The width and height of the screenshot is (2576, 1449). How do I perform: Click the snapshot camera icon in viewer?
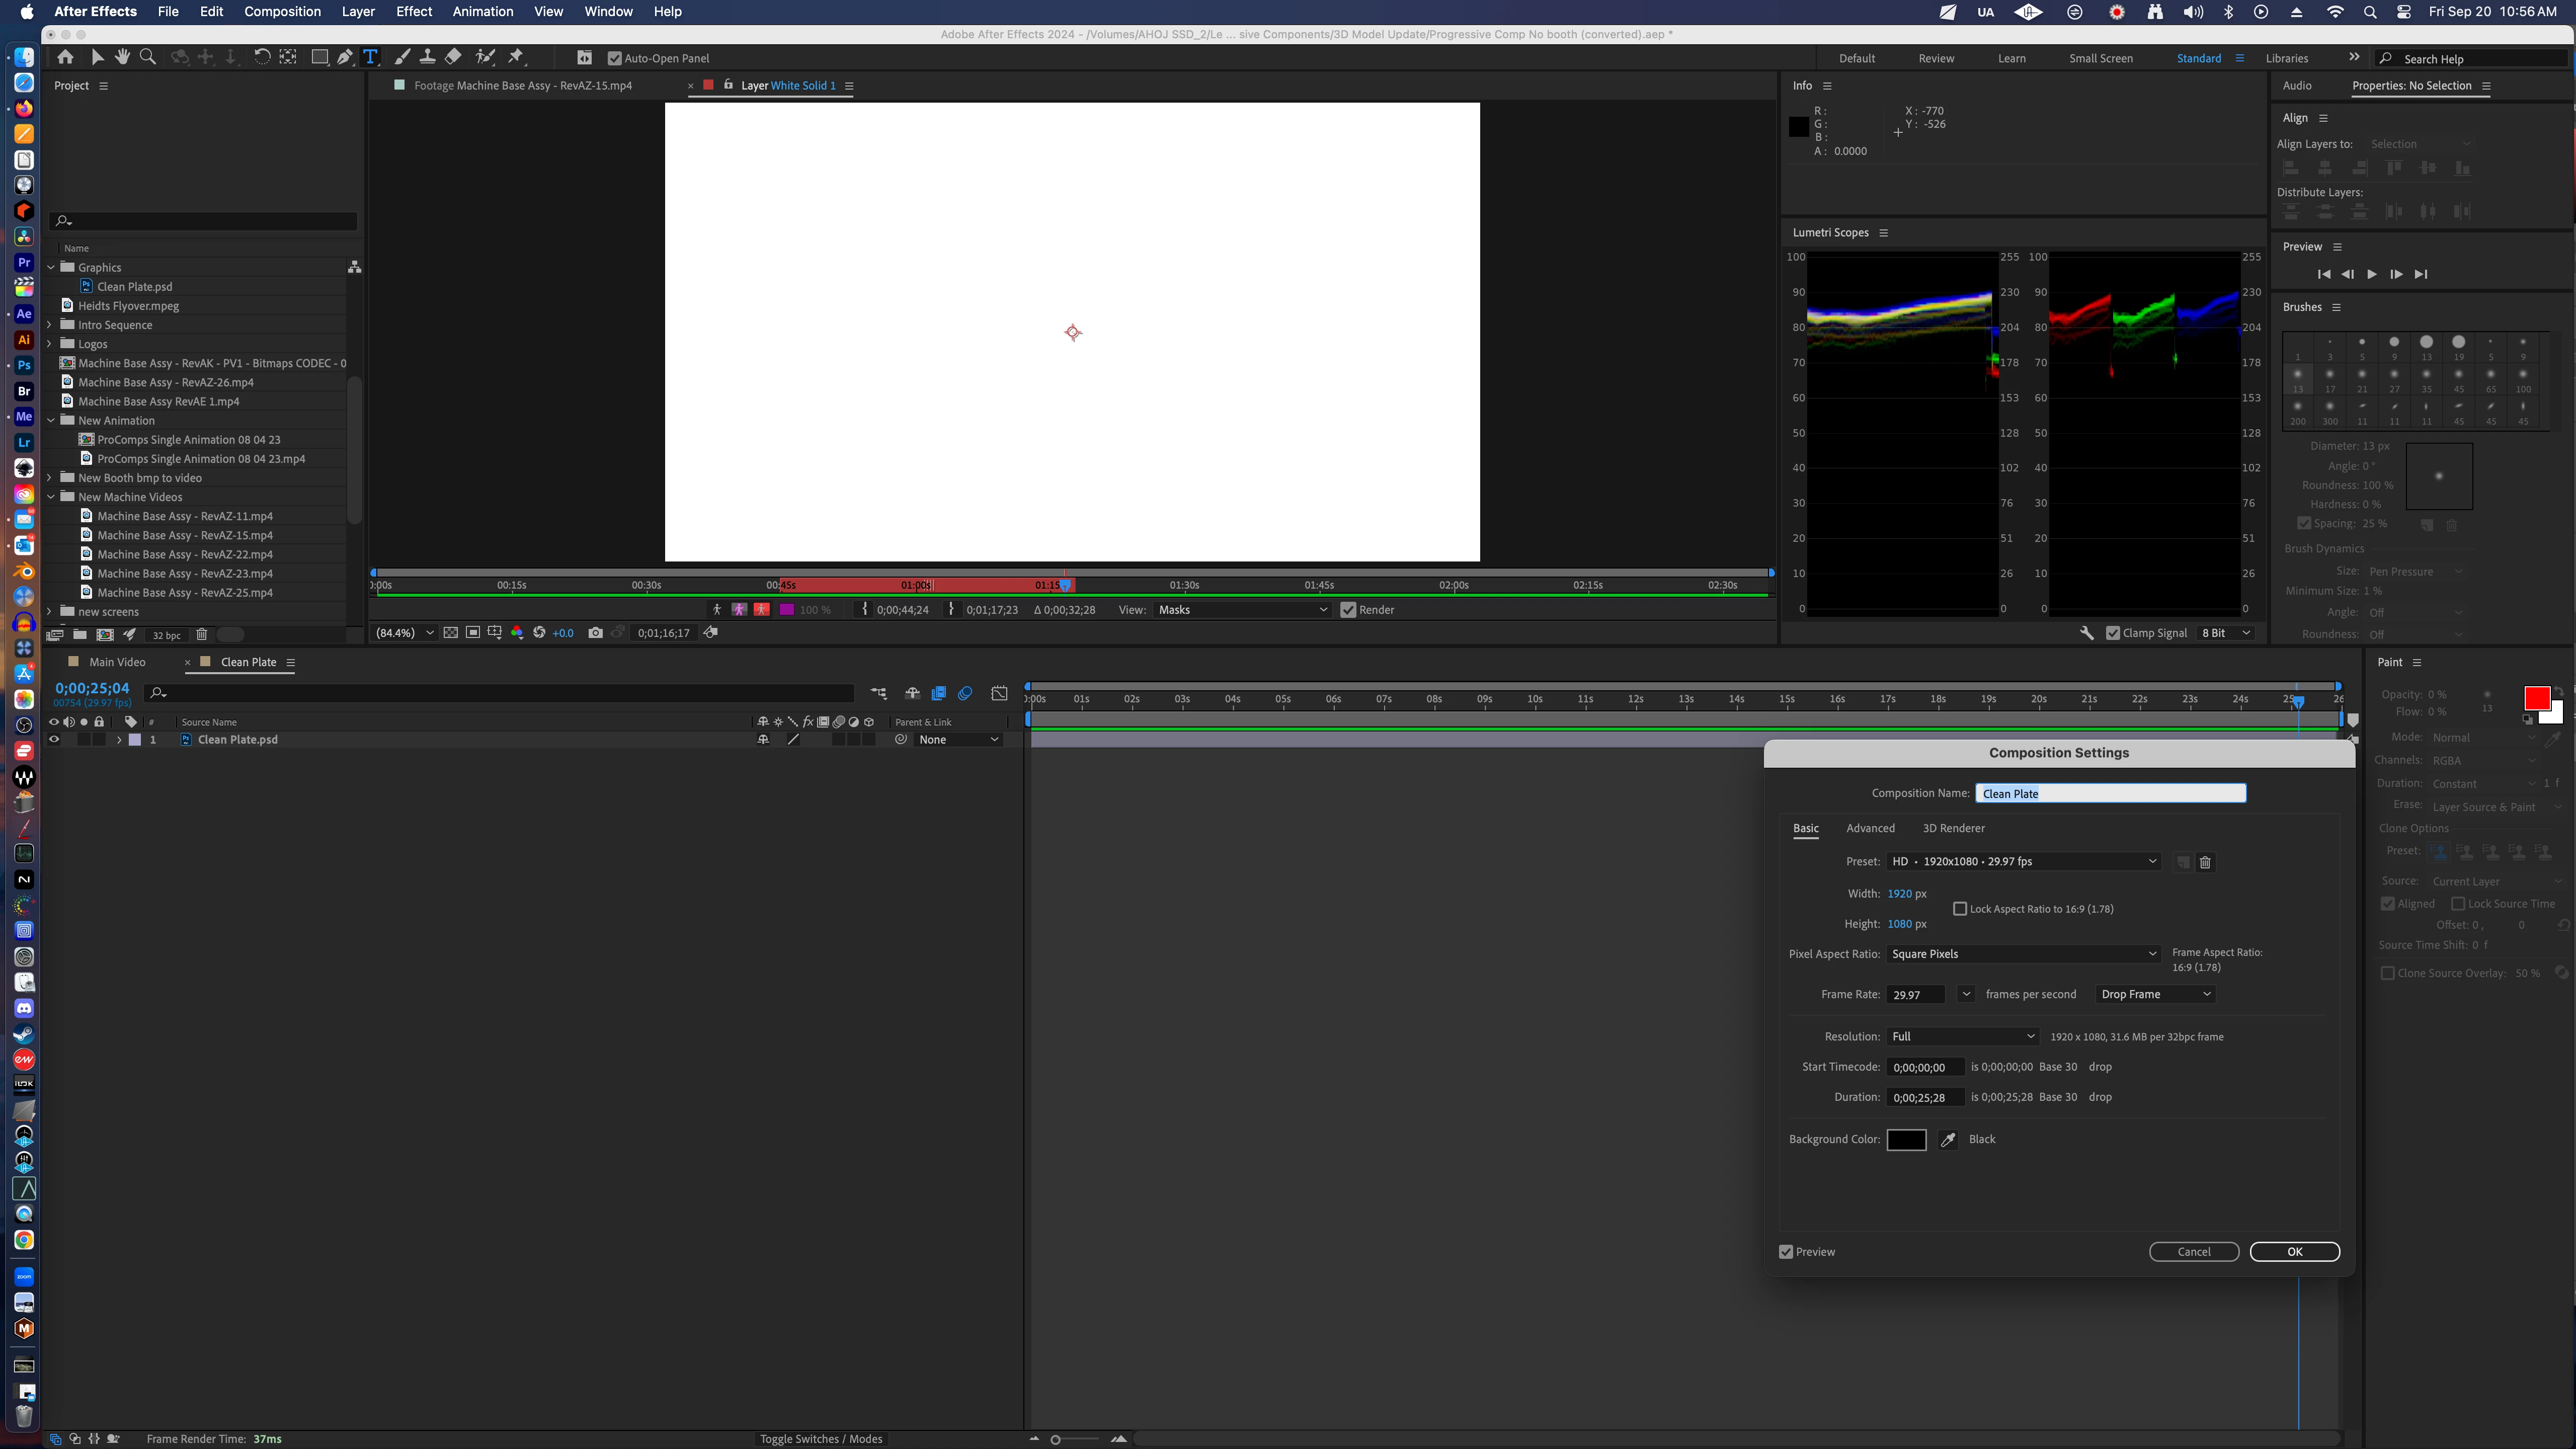(595, 633)
